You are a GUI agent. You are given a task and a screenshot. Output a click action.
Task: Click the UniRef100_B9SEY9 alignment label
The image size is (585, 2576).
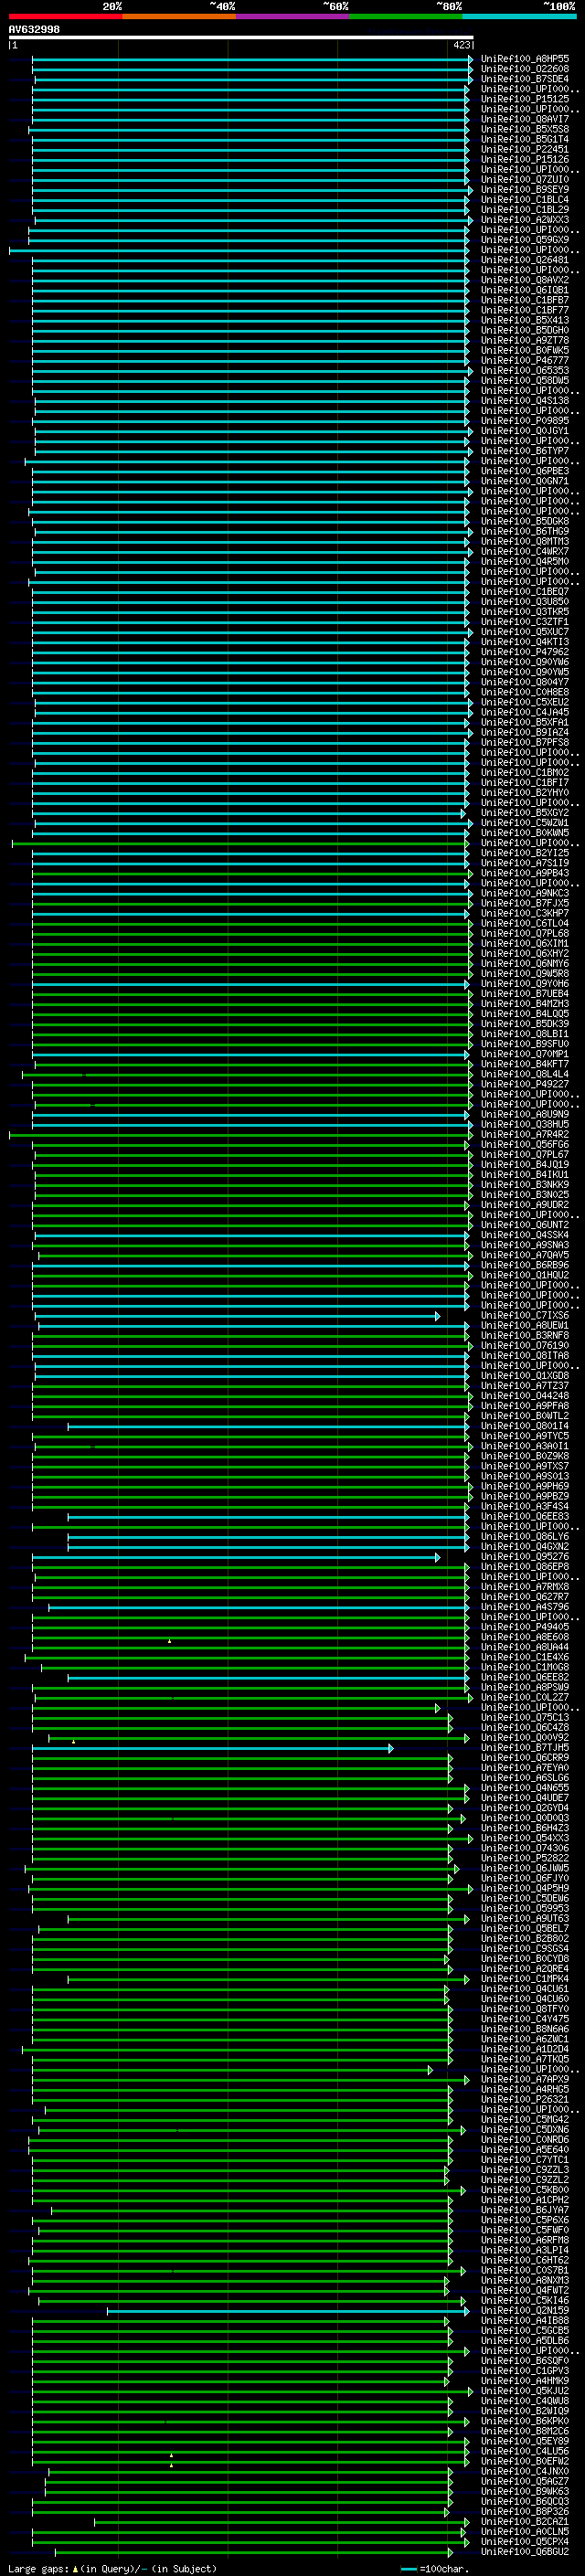tap(524, 190)
